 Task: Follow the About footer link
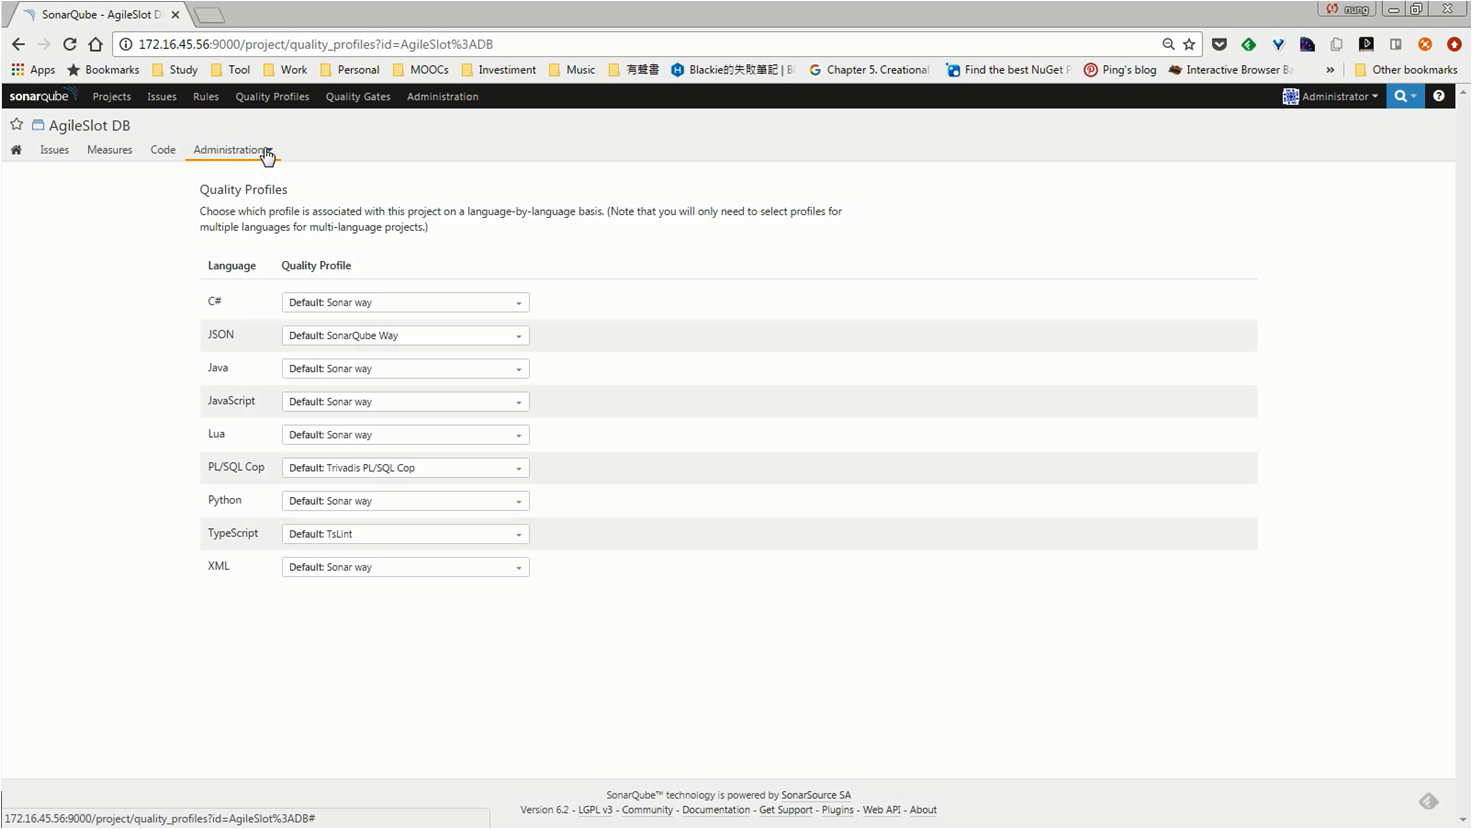(923, 810)
